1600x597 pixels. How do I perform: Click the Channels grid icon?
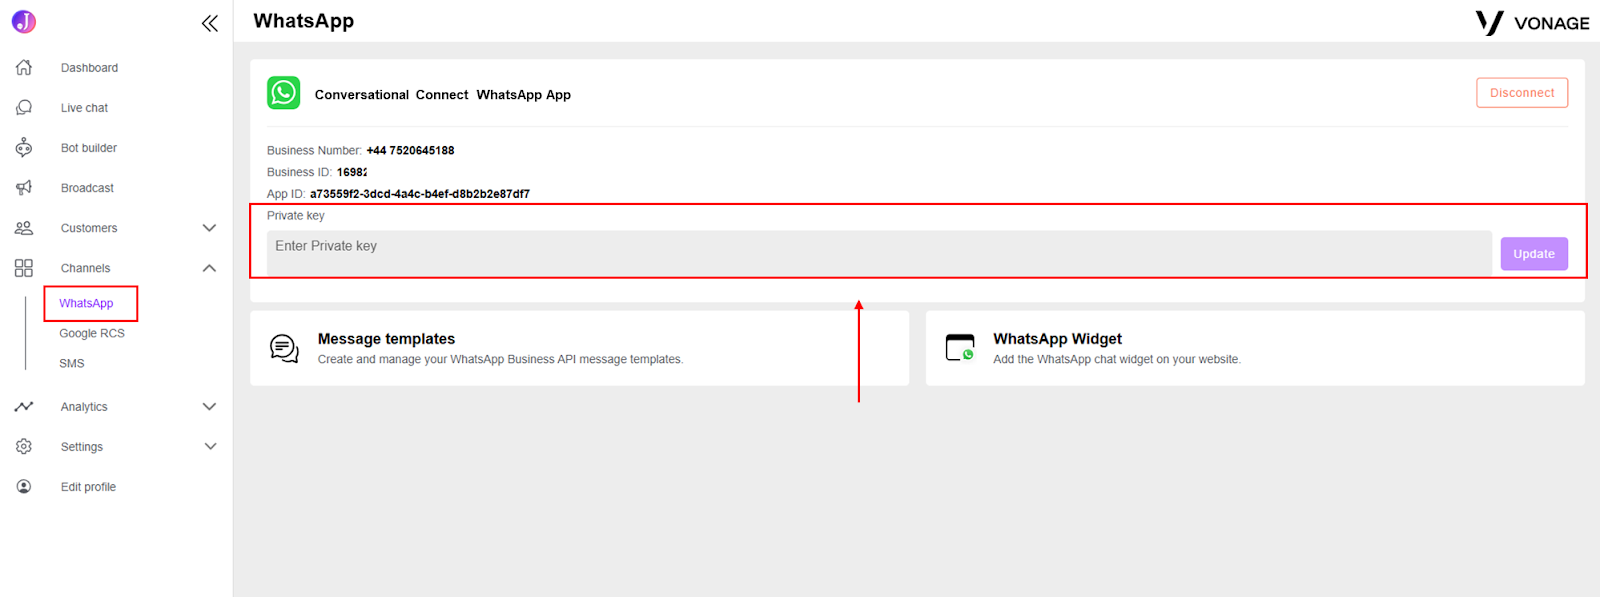[x=24, y=268]
